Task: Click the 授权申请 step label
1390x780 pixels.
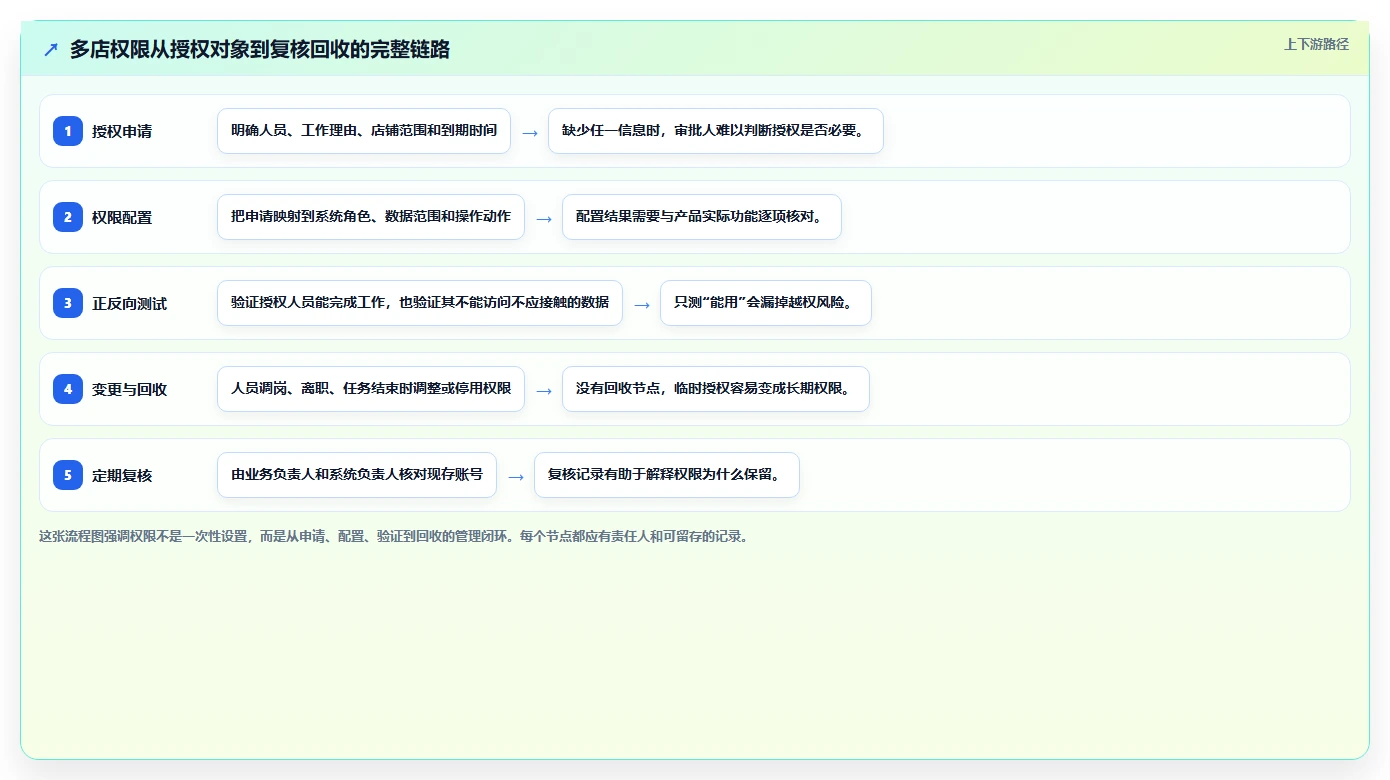Action: point(122,131)
